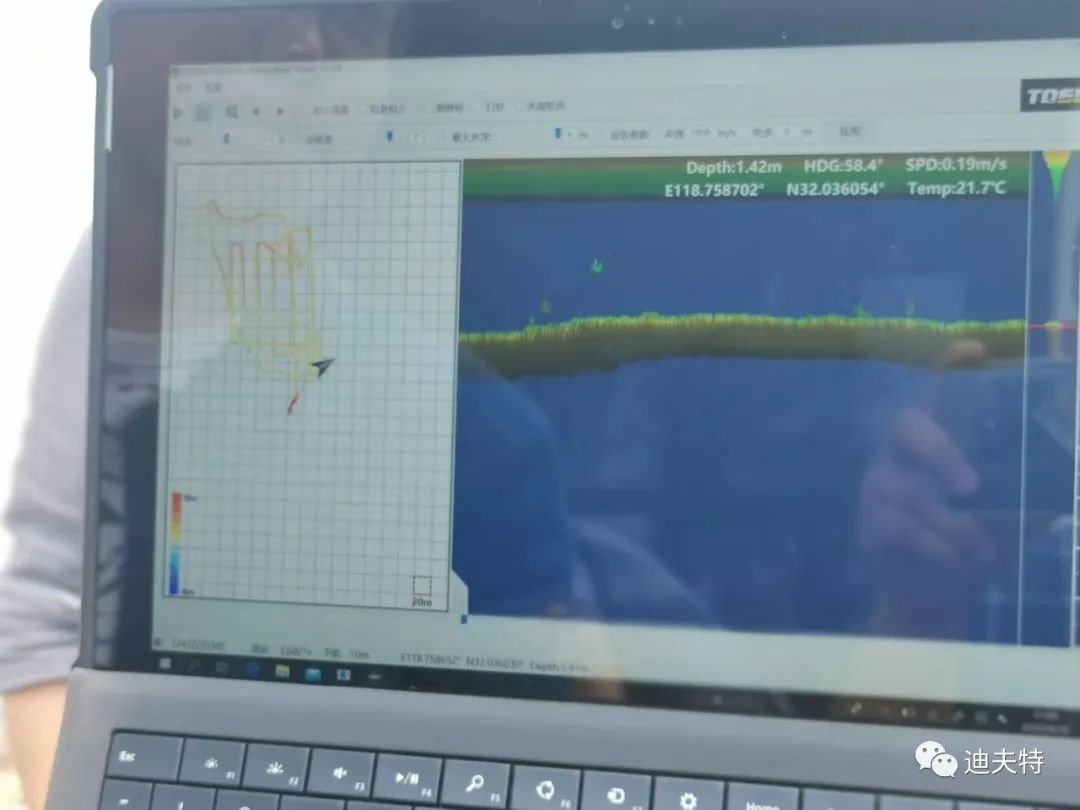Viewport: 1080px width, 810px height.
Task: Open File Explorer from the taskbar
Action: click(x=283, y=670)
